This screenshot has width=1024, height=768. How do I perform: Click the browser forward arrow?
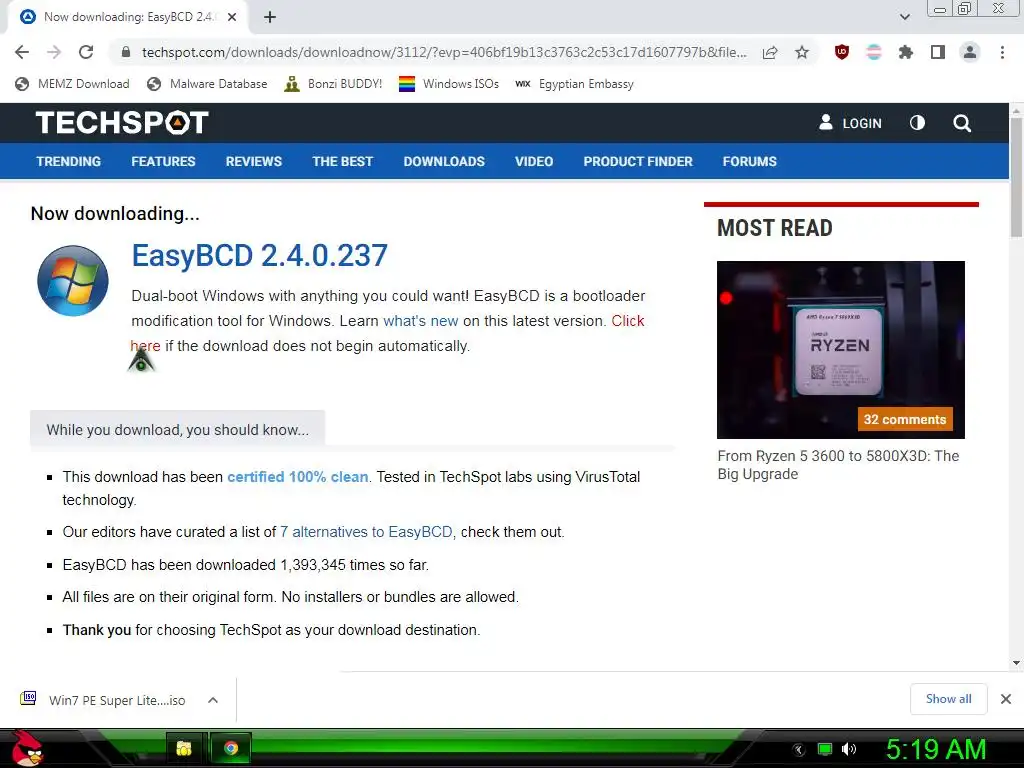pos(54,52)
